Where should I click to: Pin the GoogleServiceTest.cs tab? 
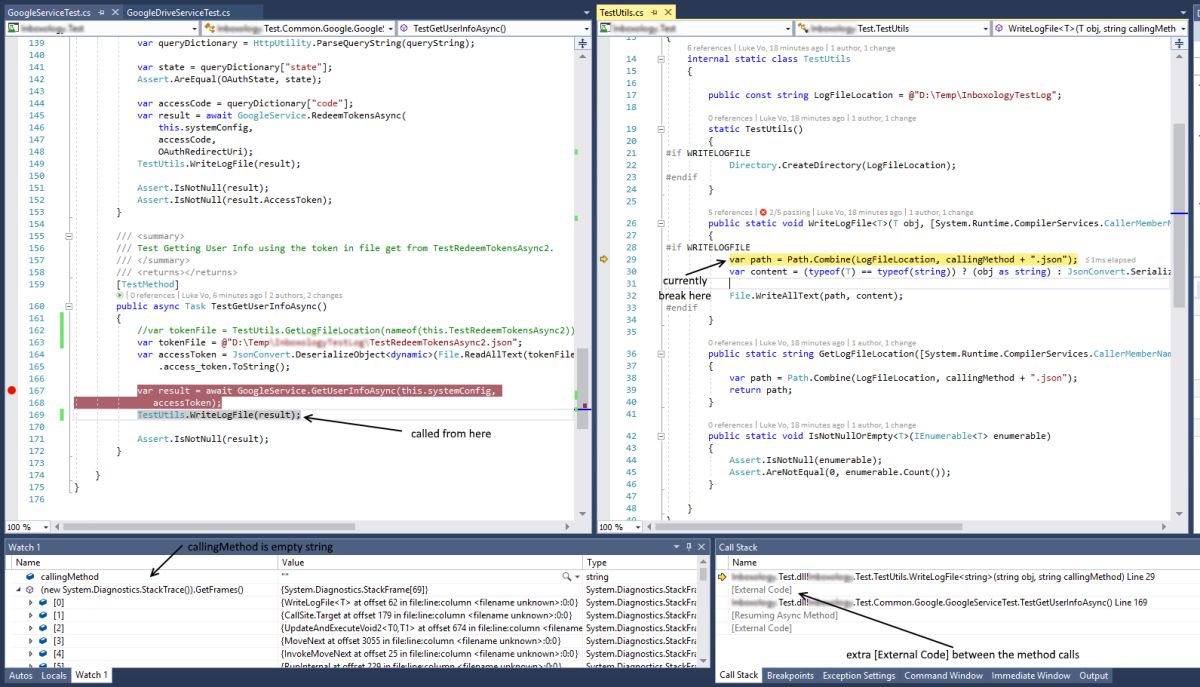point(100,12)
